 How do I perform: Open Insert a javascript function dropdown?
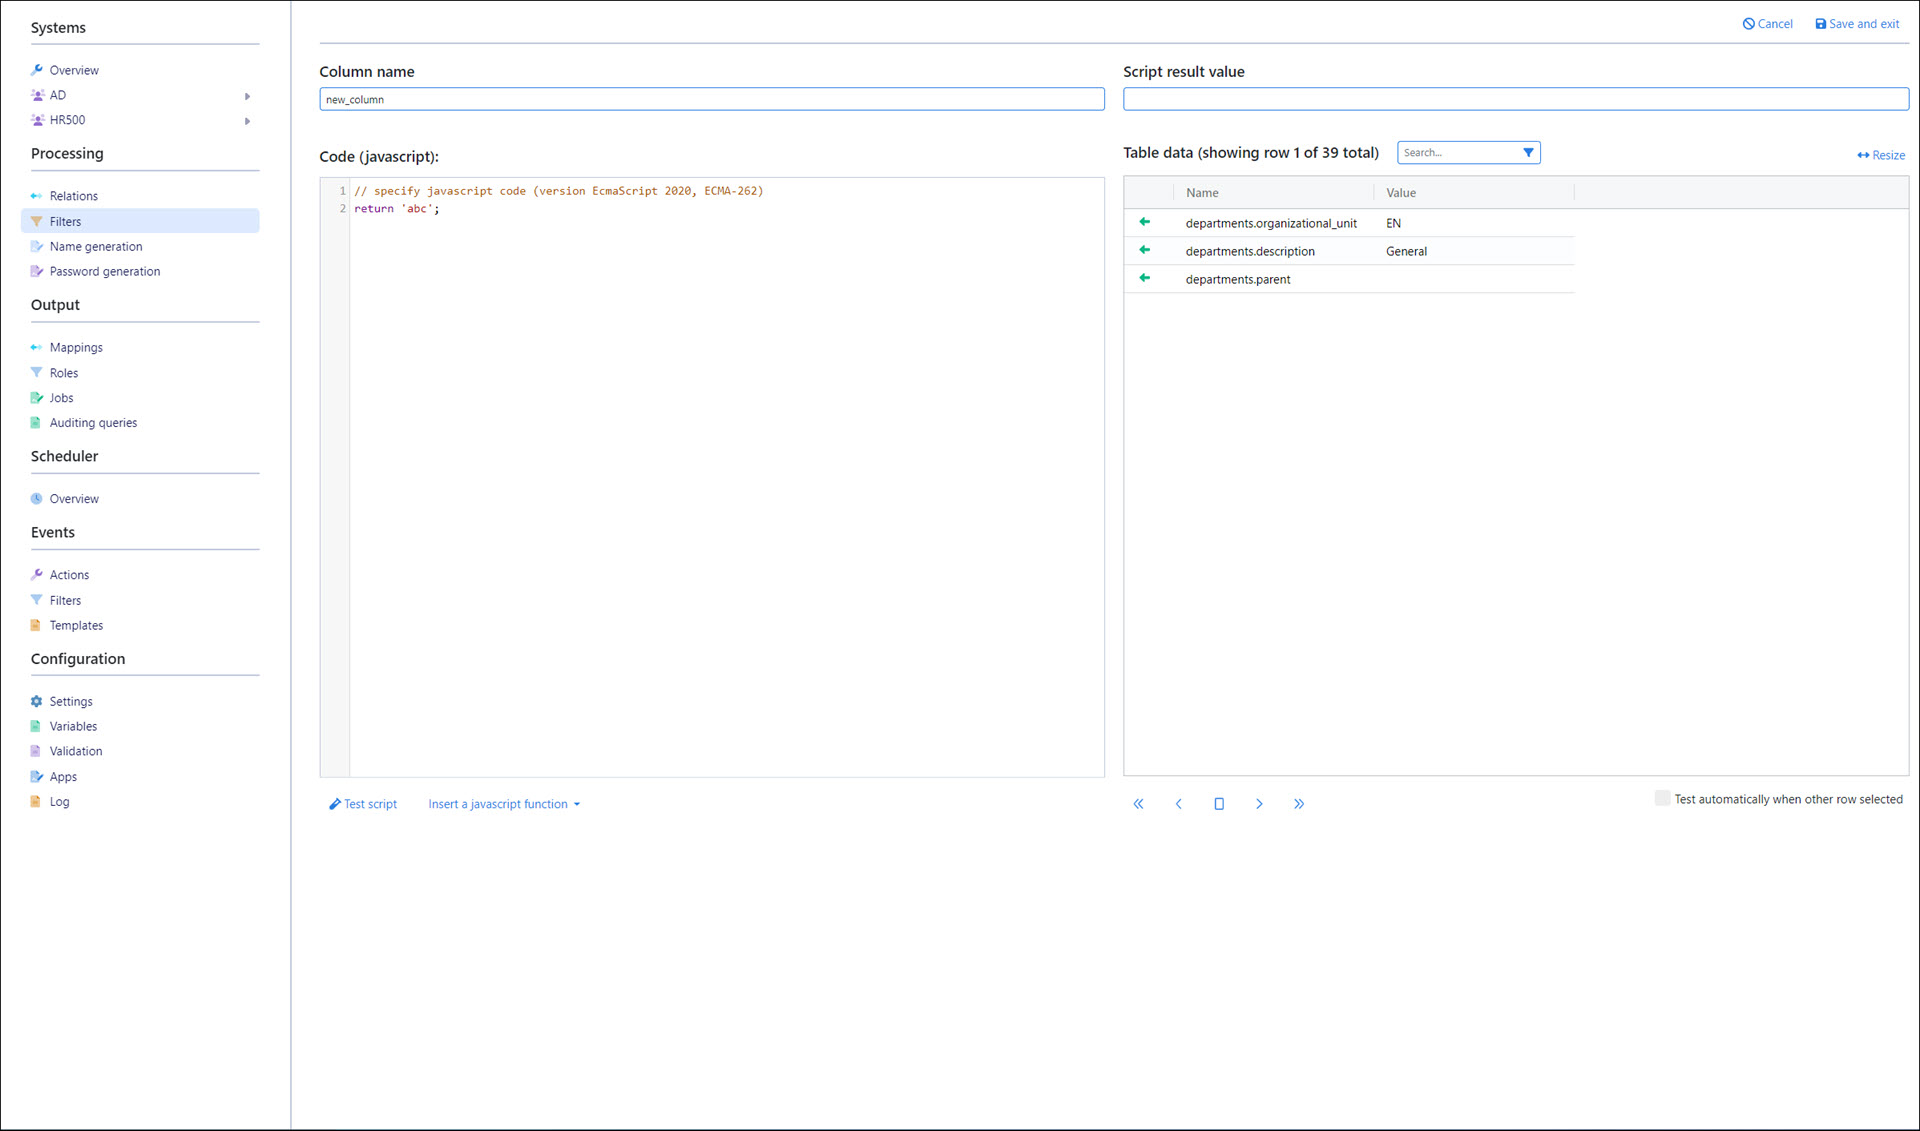pyautogui.click(x=504, y=804)
